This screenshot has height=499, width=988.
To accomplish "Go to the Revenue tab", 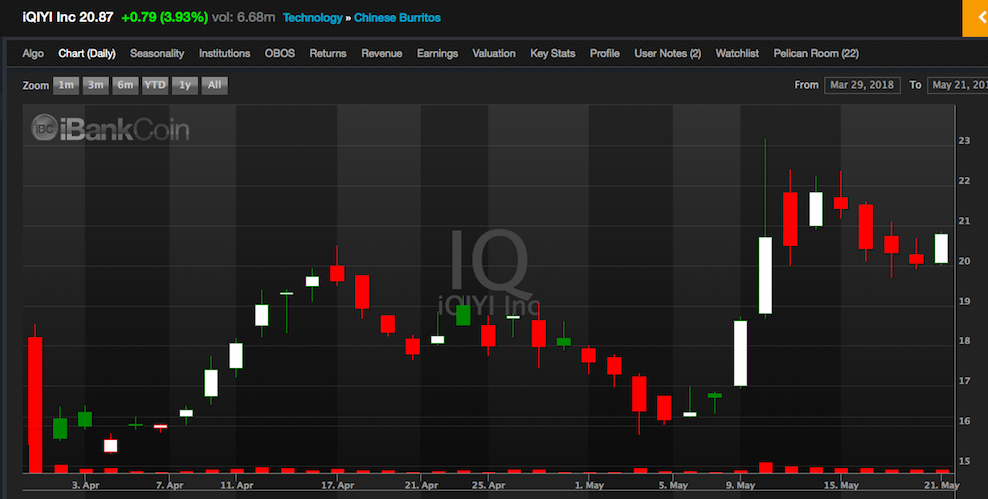I will (x=381, y=54).
